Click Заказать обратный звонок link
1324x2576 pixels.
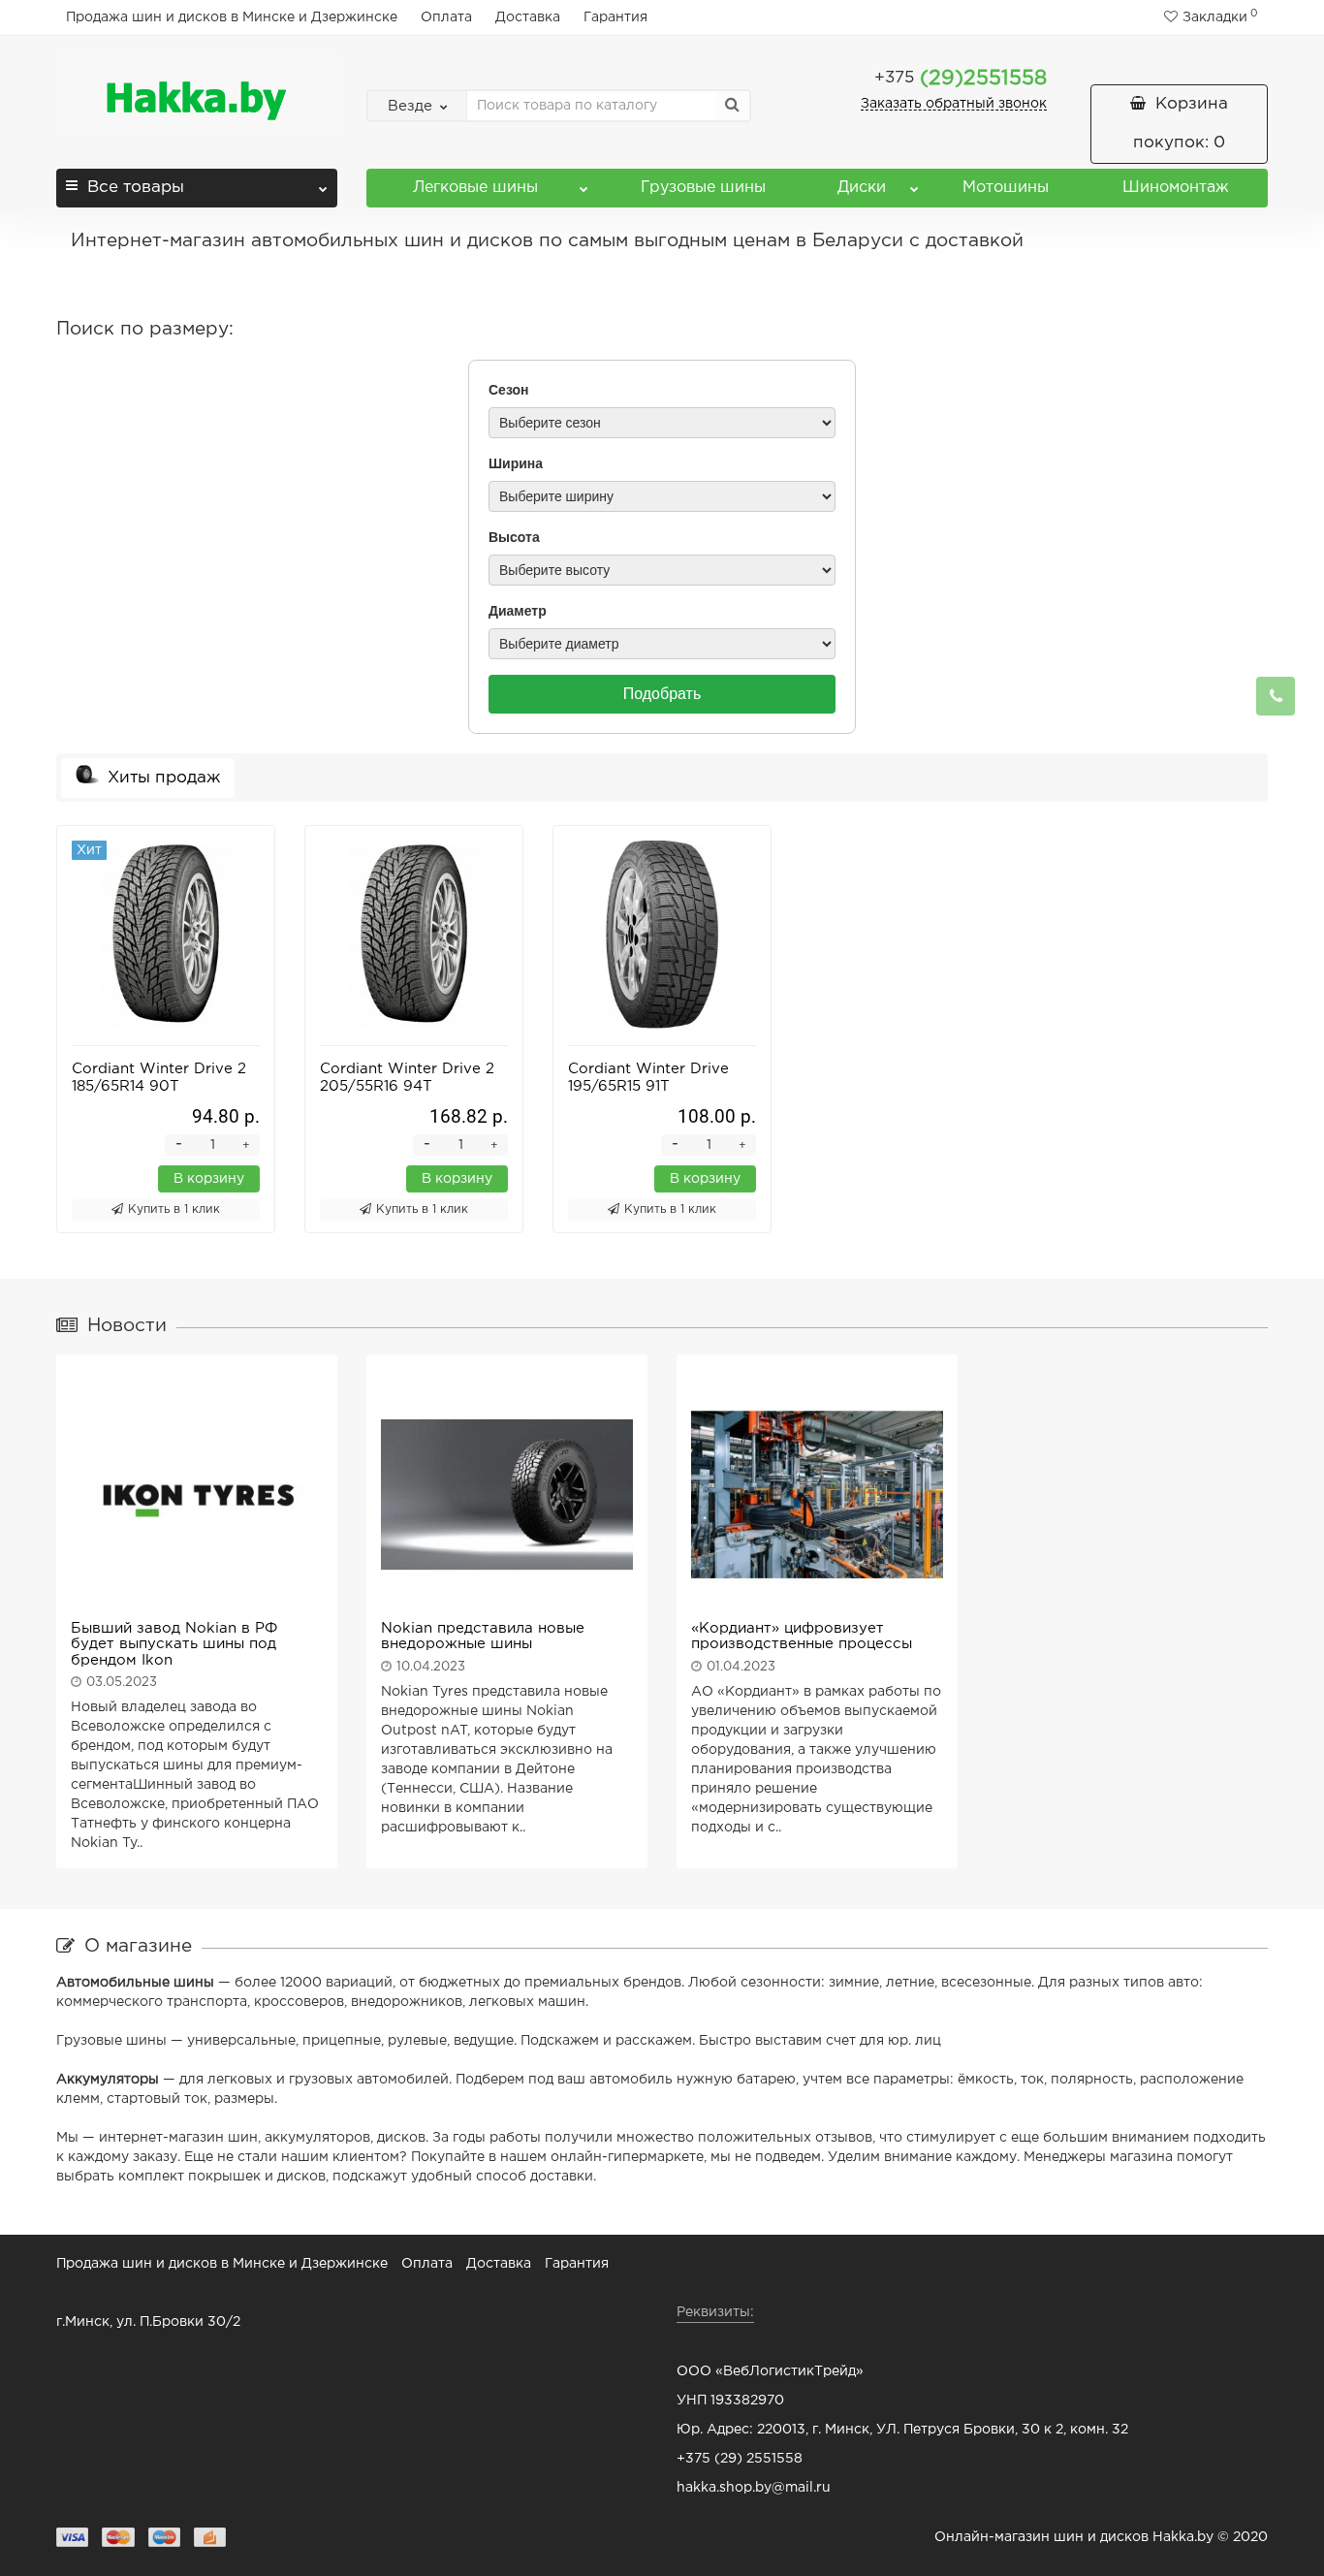point(953,103)
